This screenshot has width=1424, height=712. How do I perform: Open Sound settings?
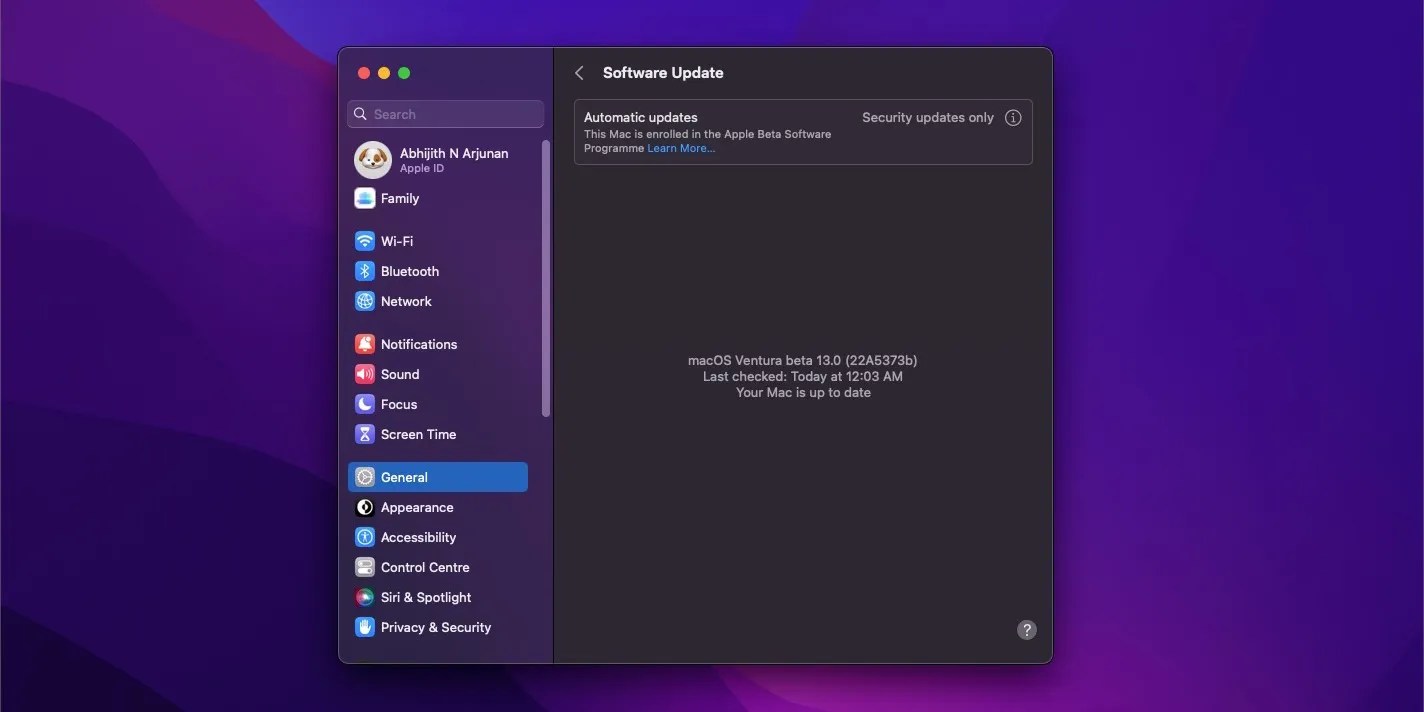398,373
